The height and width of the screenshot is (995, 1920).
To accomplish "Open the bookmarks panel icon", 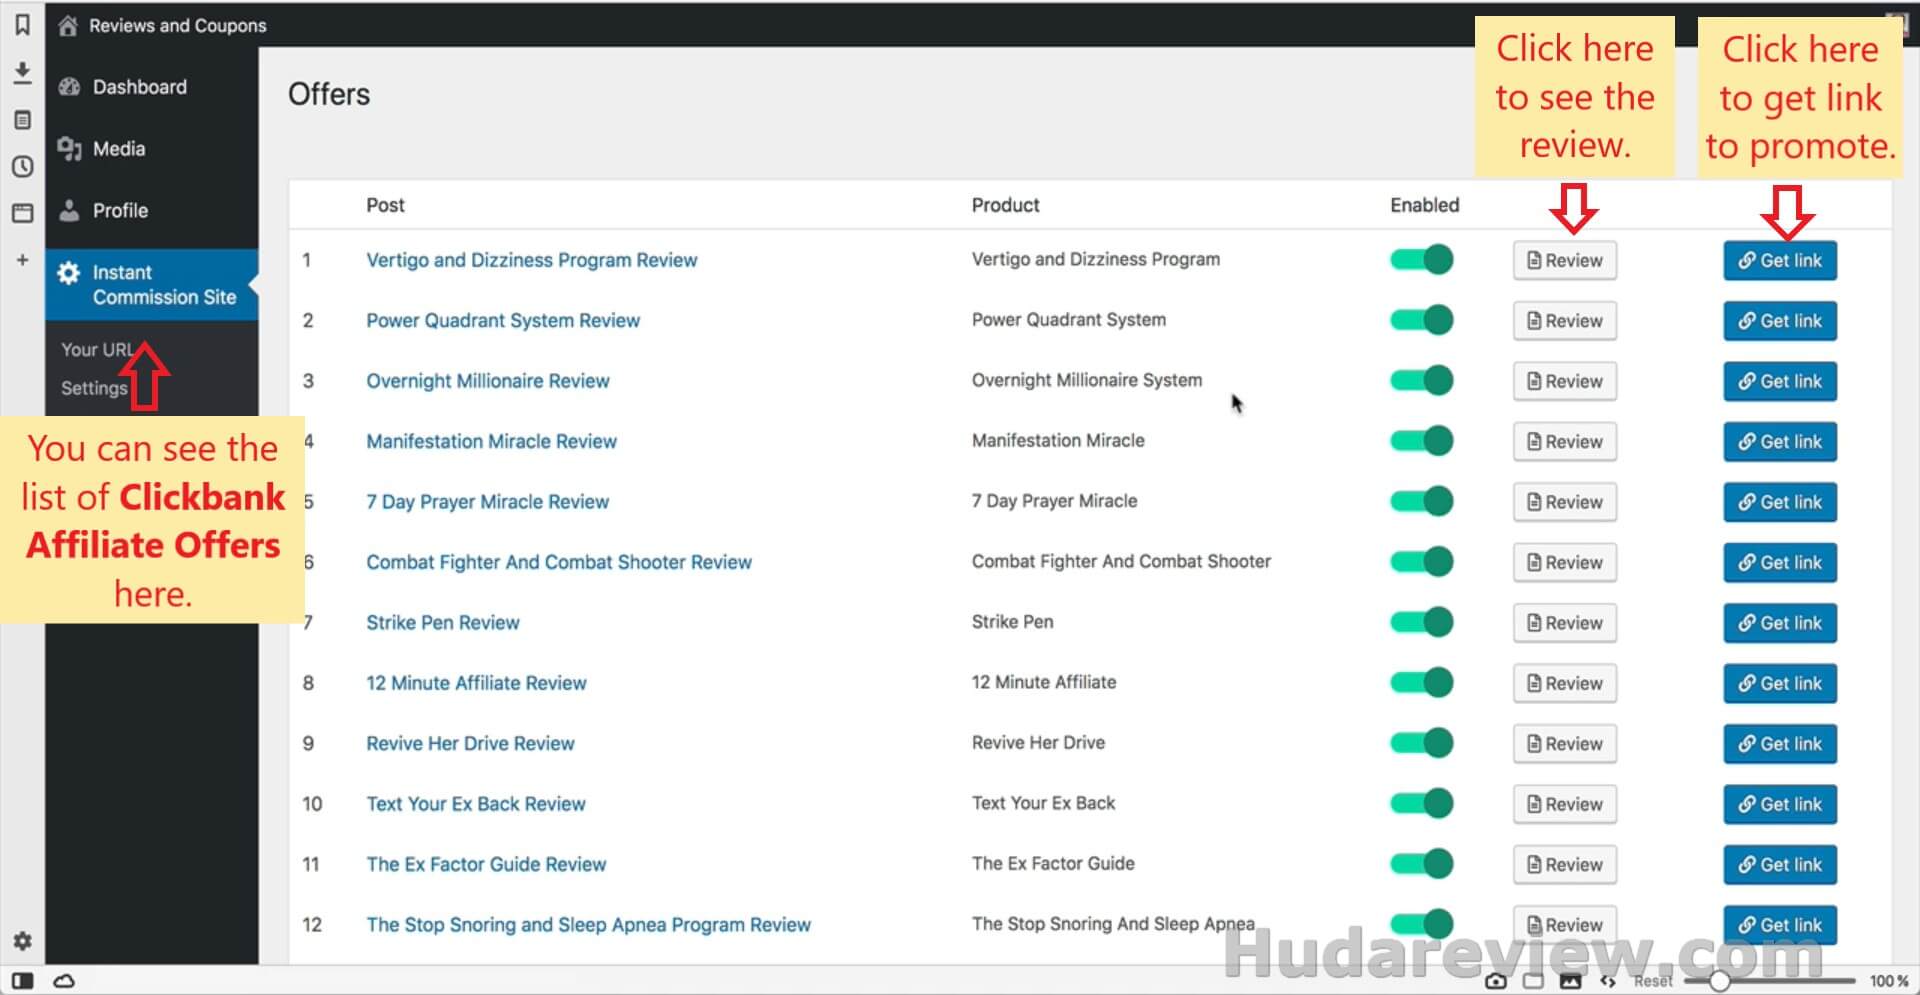I will pos(22,25).
